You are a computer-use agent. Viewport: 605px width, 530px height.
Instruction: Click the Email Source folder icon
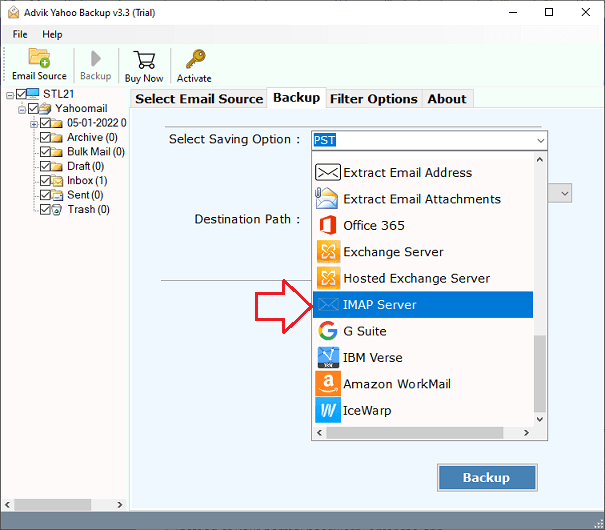(39, 58)
